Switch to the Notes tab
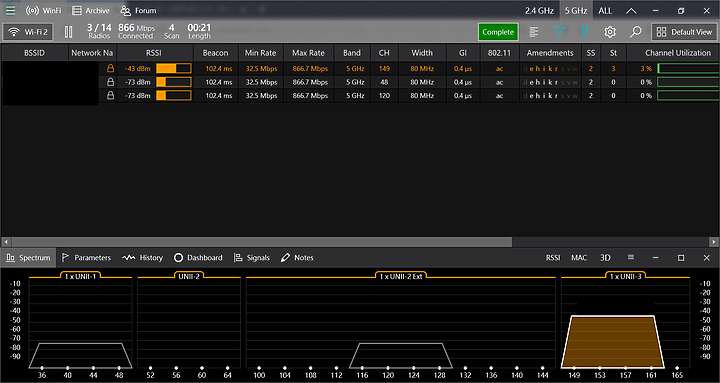 point(297,258)
